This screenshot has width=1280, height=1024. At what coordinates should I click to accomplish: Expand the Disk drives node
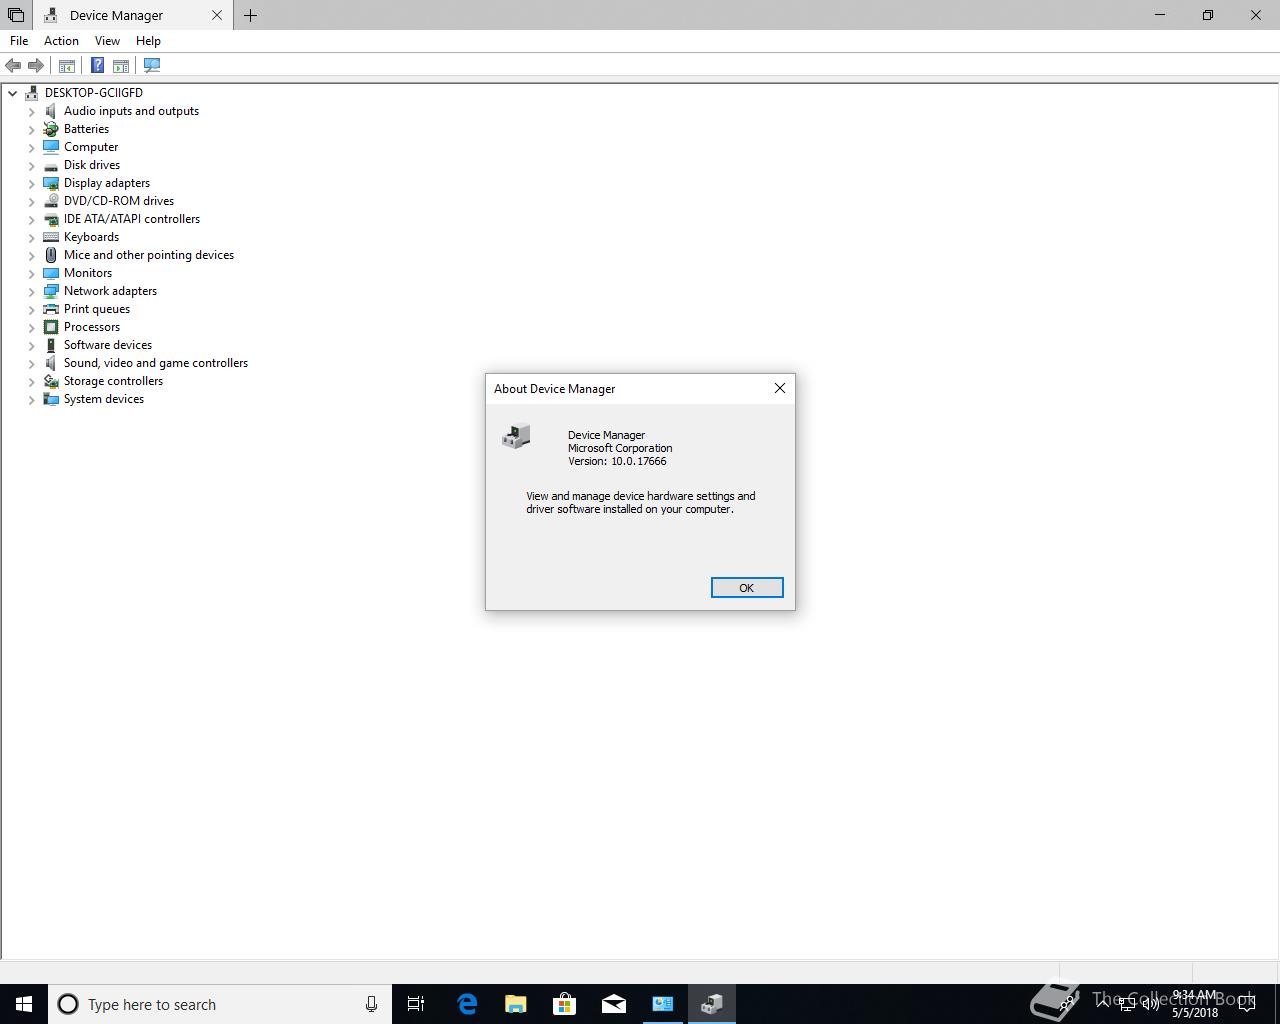click(x=31, y=165)
